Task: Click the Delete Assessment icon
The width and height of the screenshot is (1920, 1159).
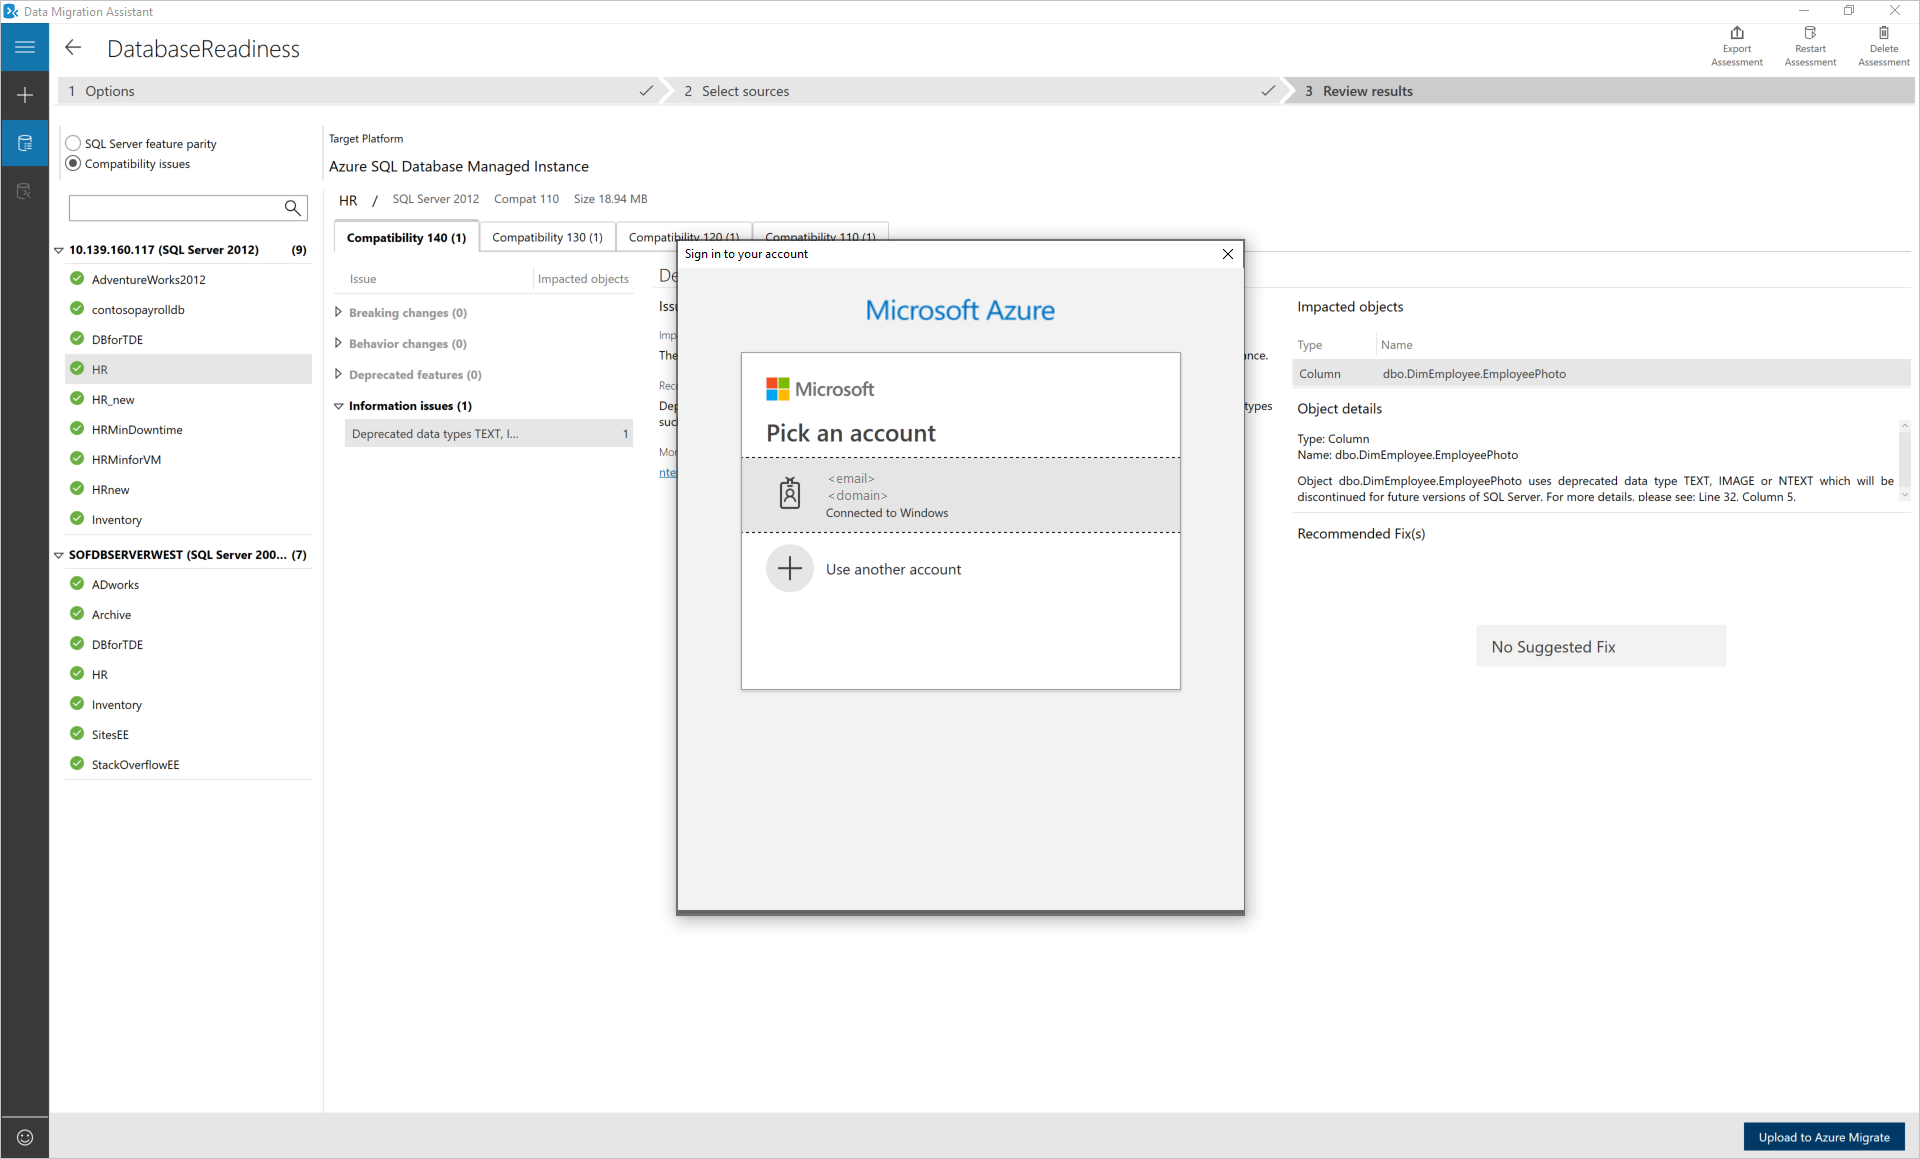Action: (1884, 34)
